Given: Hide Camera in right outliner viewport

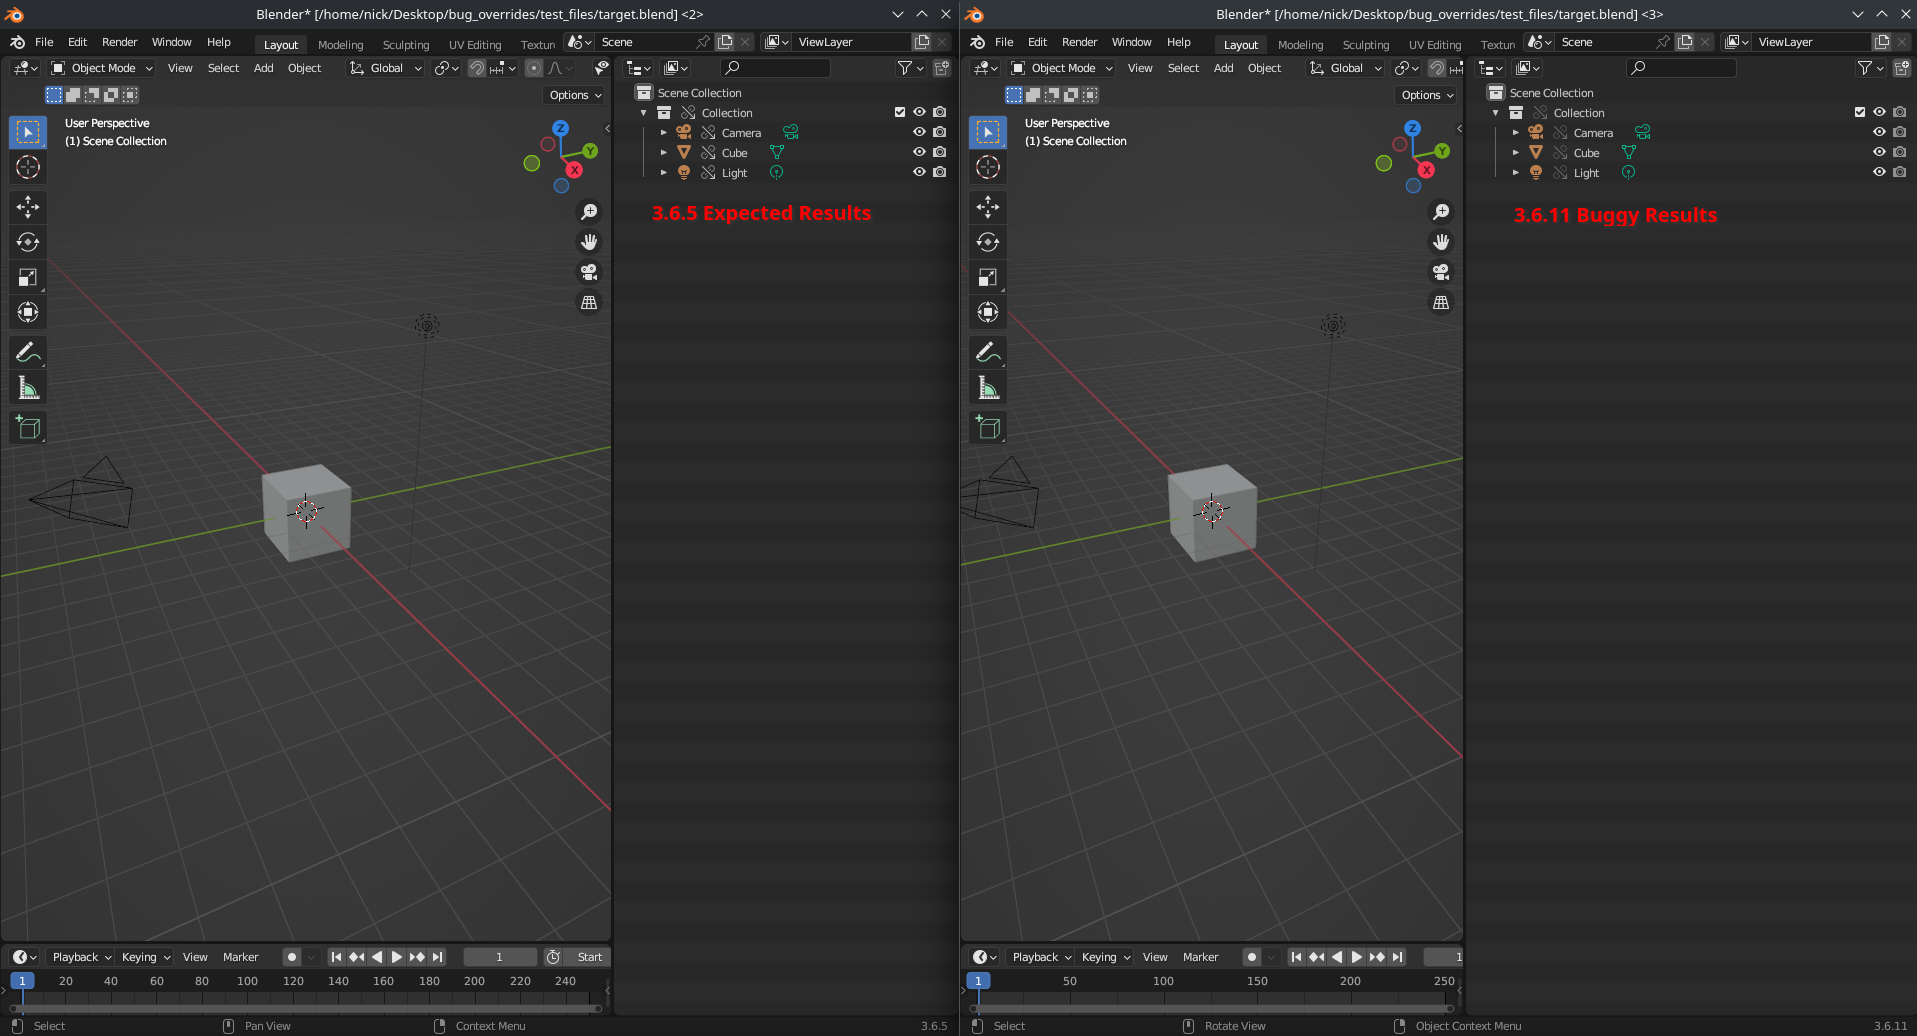Looking at the screenshot, I should 1879,132.
